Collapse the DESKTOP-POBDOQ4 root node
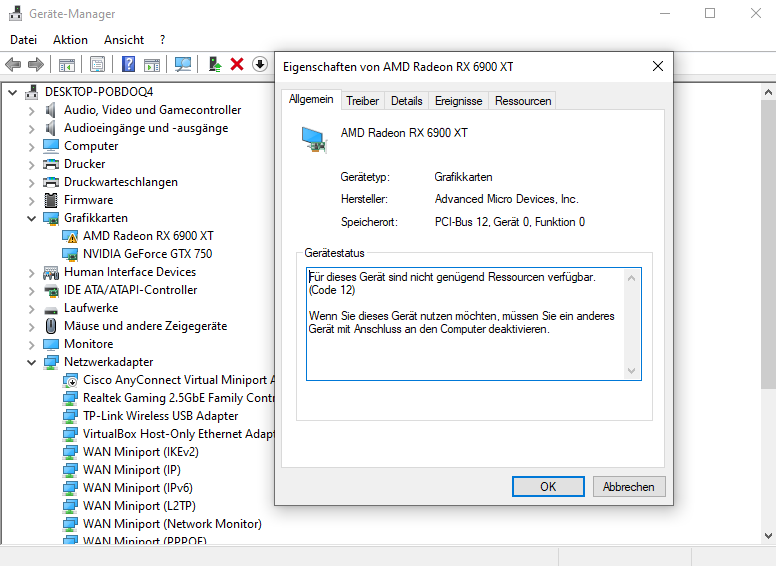Image resolution: width=776 pixels, height=566 pixels. [x=13, y=92]
